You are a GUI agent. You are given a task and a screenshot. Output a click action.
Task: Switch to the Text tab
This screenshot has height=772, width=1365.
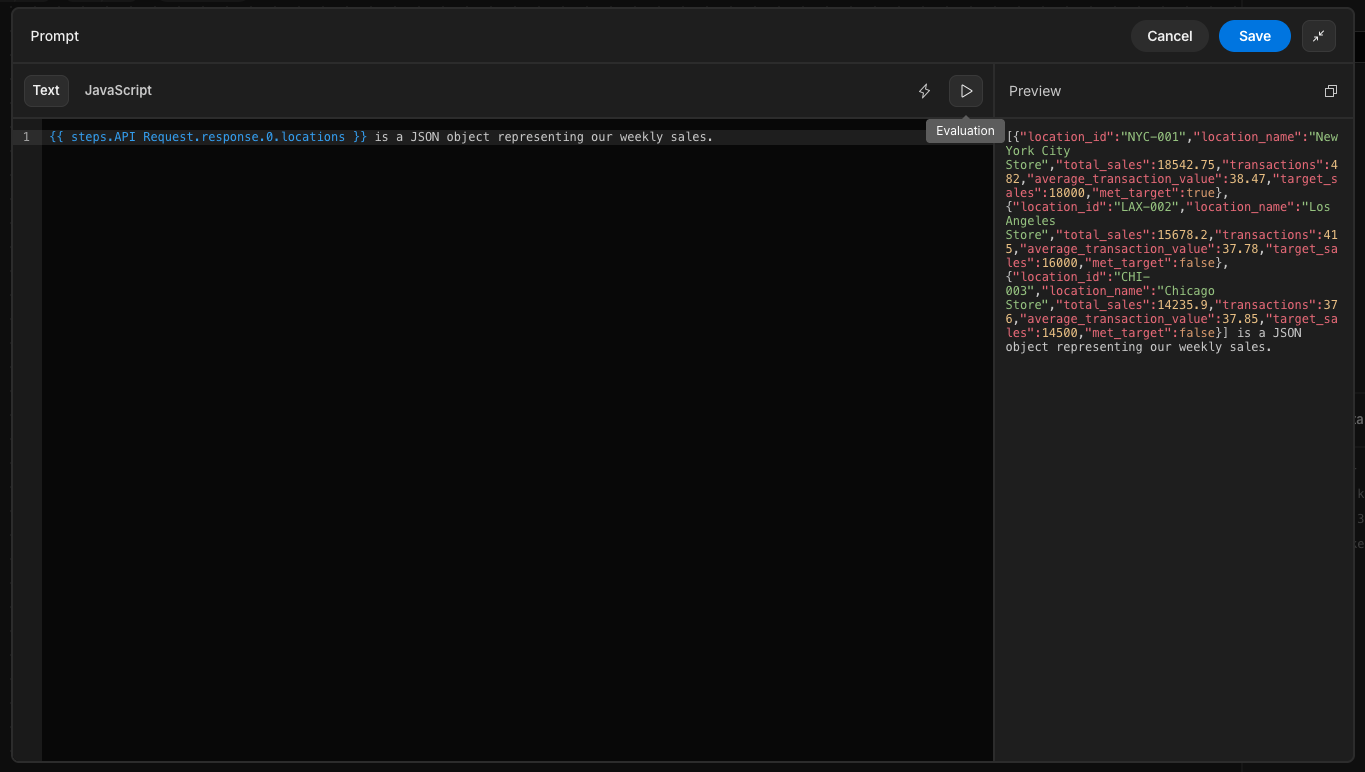click(x=46, y=90)
